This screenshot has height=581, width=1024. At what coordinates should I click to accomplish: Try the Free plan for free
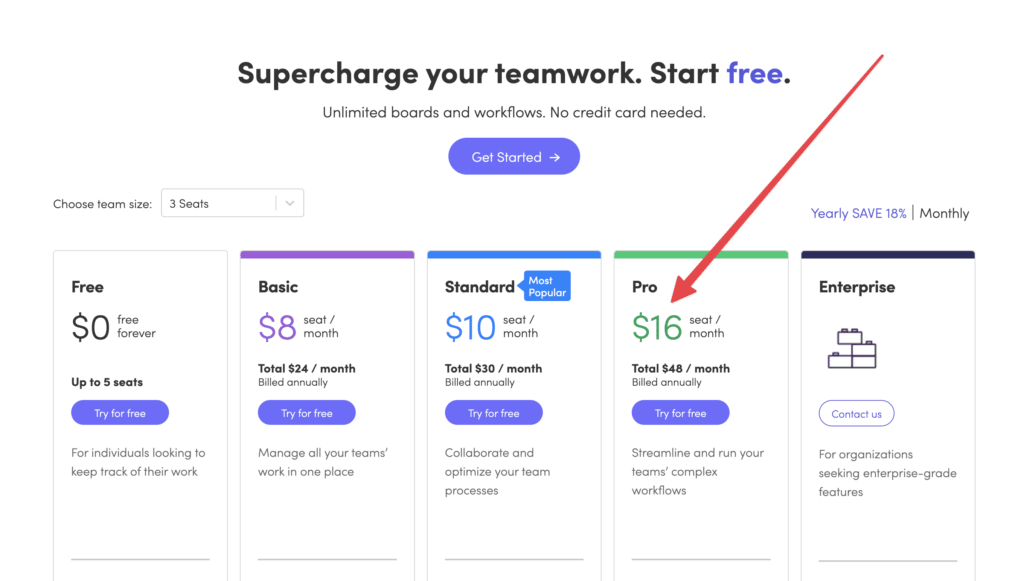click(120, 413)
